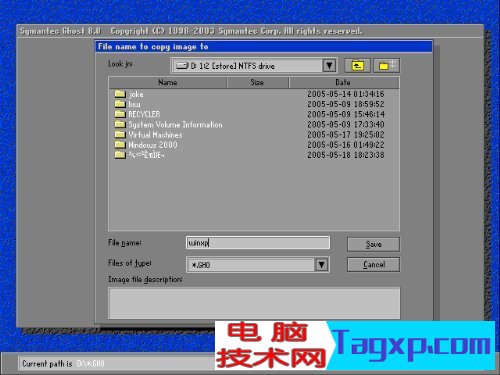The height and width of the screenshot is (375, 500).
Task: Click the *.GHO file type combo box
Action: (258, 265)
